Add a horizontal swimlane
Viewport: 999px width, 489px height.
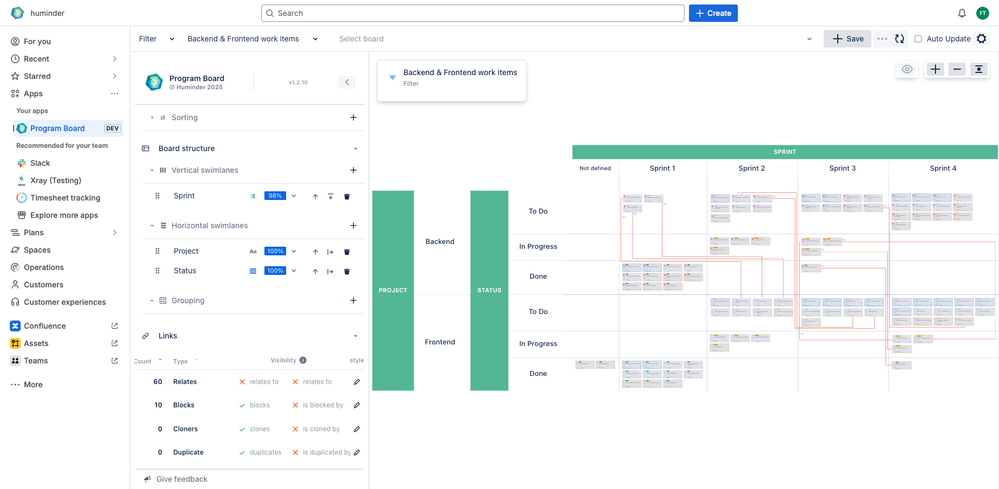pyautogui.click(x=354, y=225)
